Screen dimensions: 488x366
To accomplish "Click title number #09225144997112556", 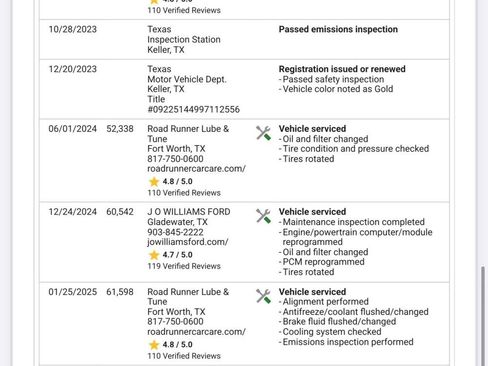I will coord(193,109).
